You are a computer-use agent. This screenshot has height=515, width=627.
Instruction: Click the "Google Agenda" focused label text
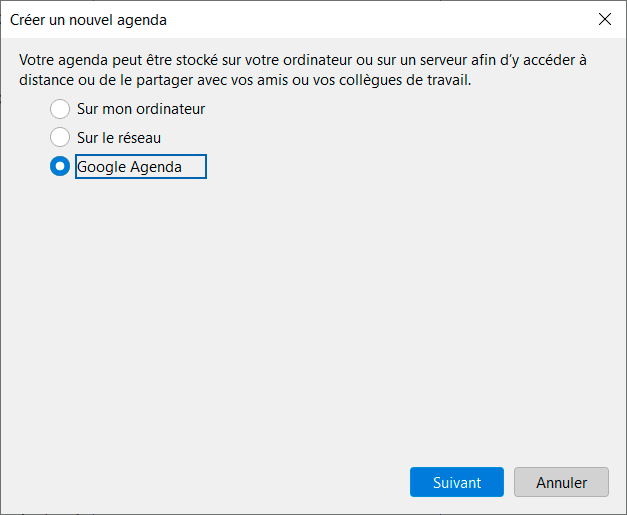tap(129, 167)
